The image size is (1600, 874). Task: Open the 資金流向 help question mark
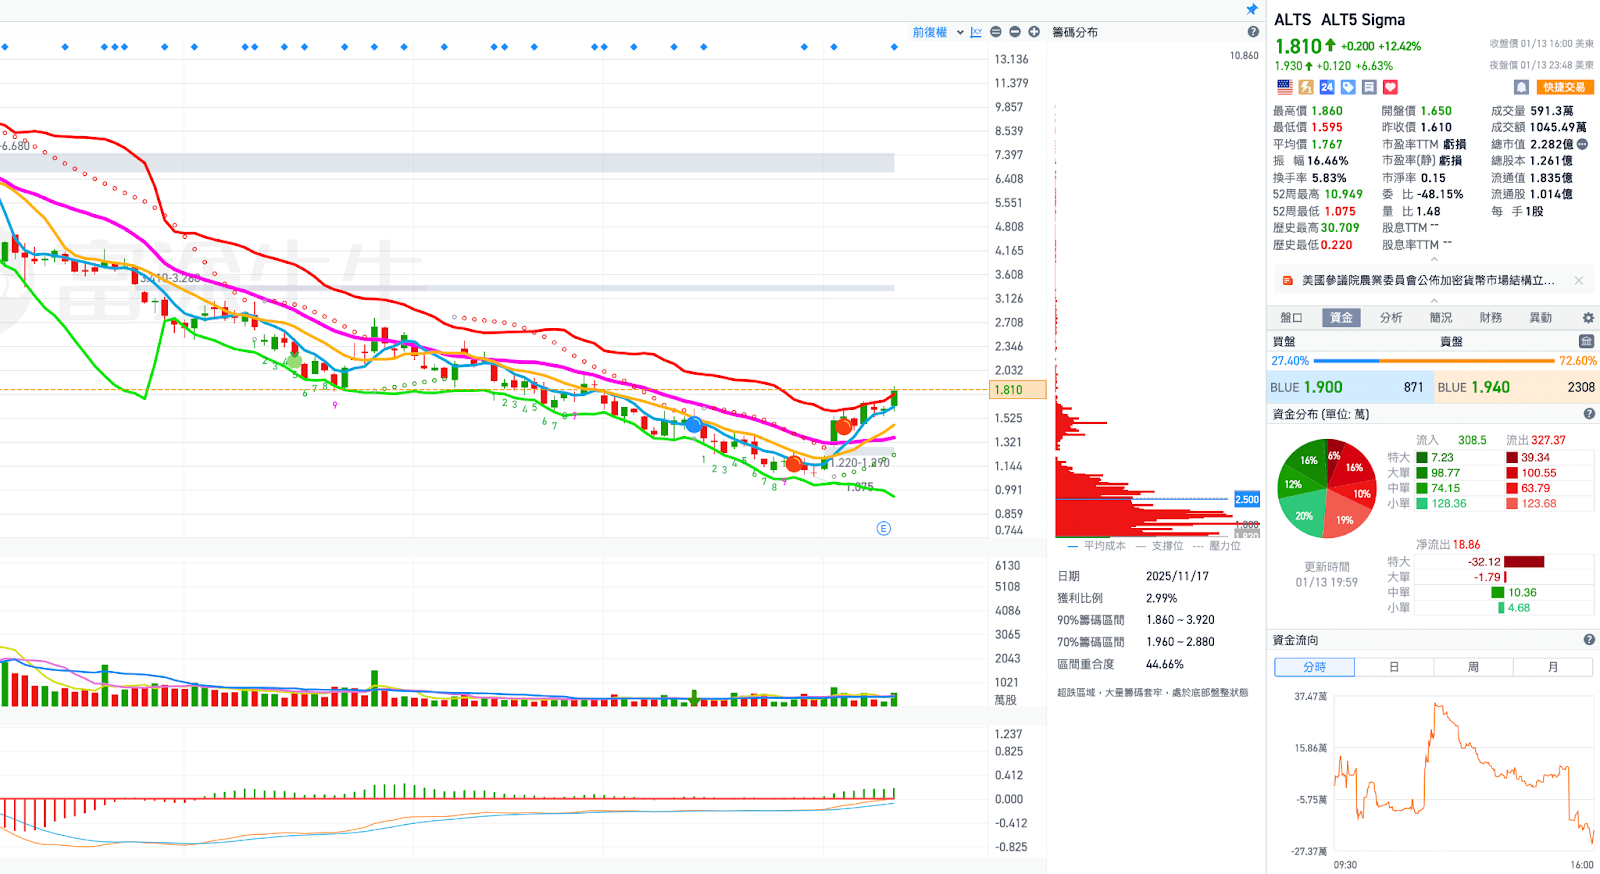tap(1589, 640)
